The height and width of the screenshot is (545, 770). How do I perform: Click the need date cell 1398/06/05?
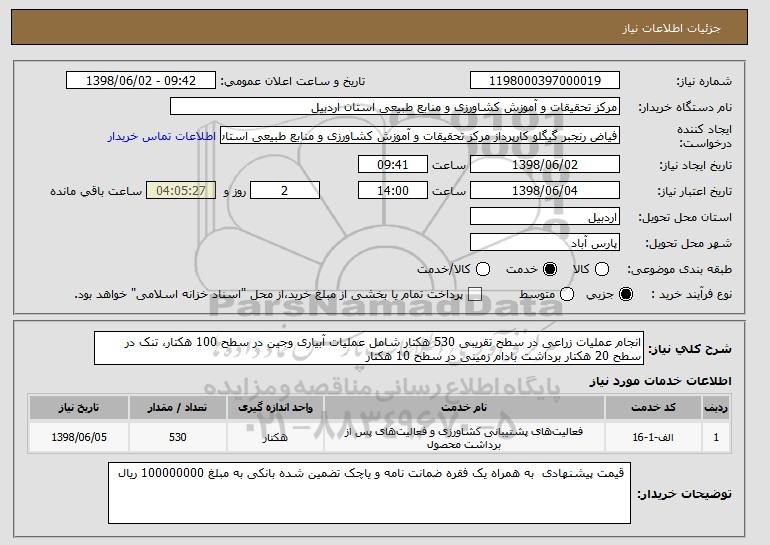coord(79,437)
